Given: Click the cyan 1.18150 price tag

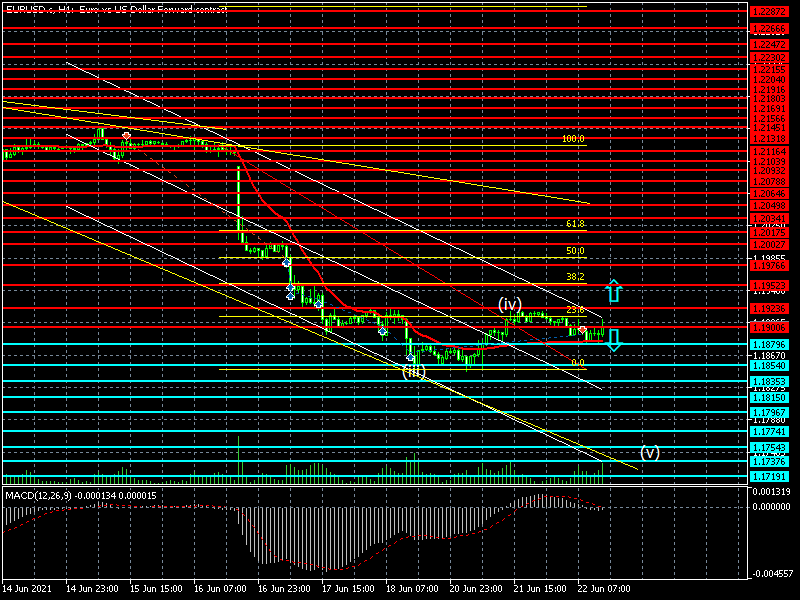Looking at the screenshot, I should pos(769,397).
